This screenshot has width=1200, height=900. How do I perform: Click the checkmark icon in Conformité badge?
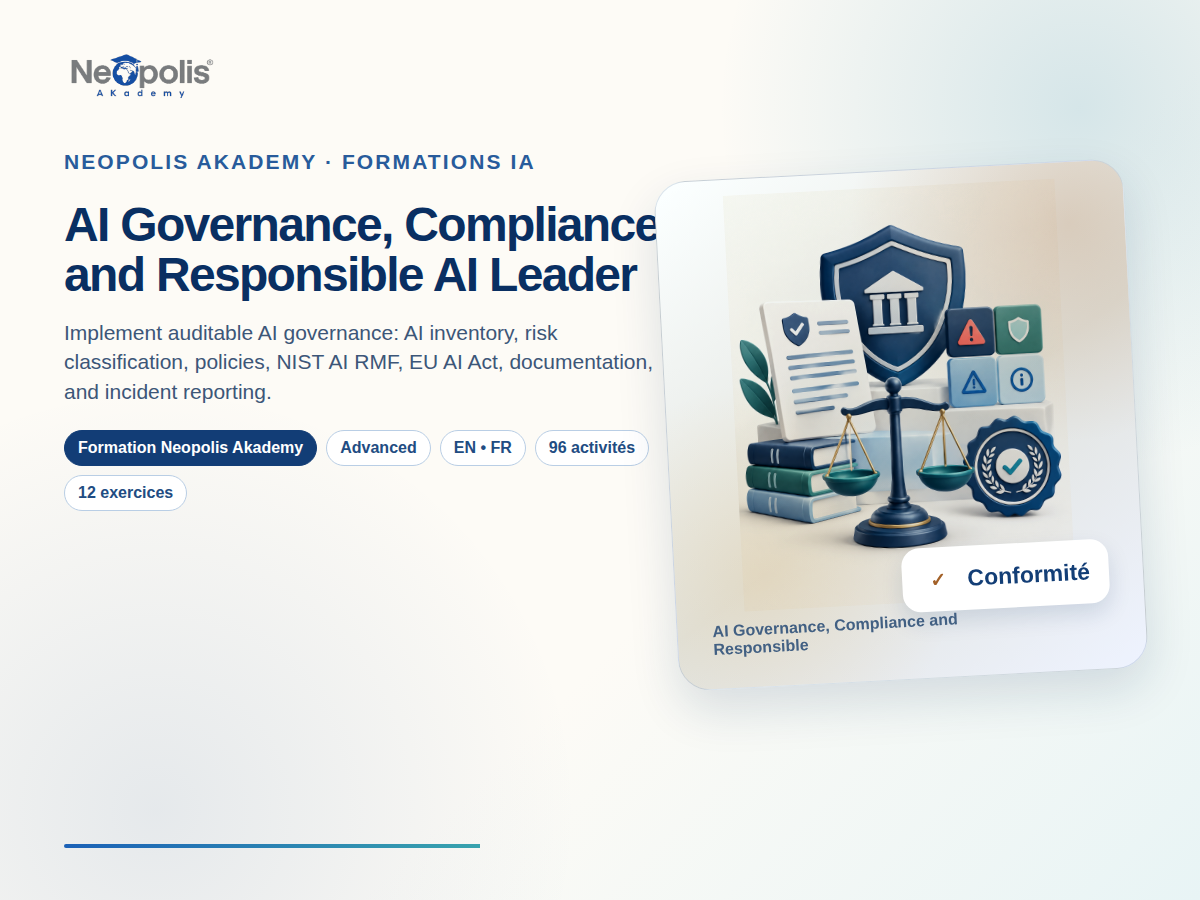coord(937,579)
